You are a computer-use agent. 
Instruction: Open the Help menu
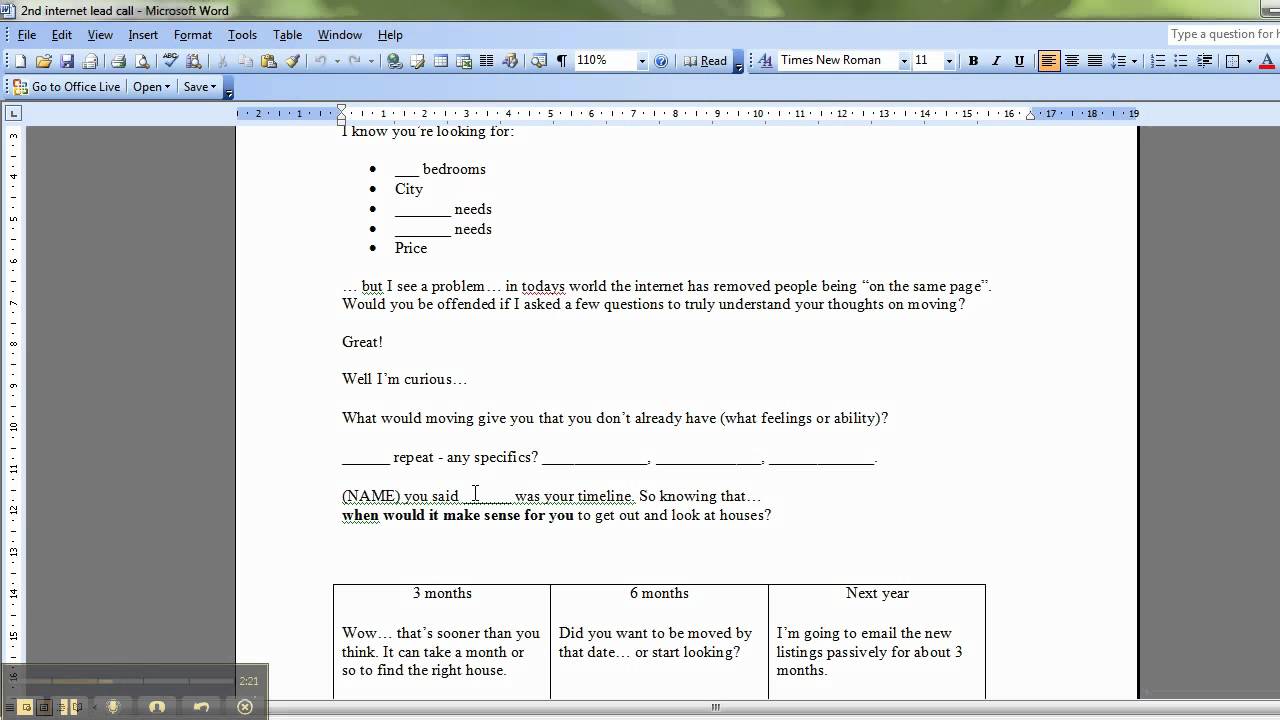tap(391, 35)
